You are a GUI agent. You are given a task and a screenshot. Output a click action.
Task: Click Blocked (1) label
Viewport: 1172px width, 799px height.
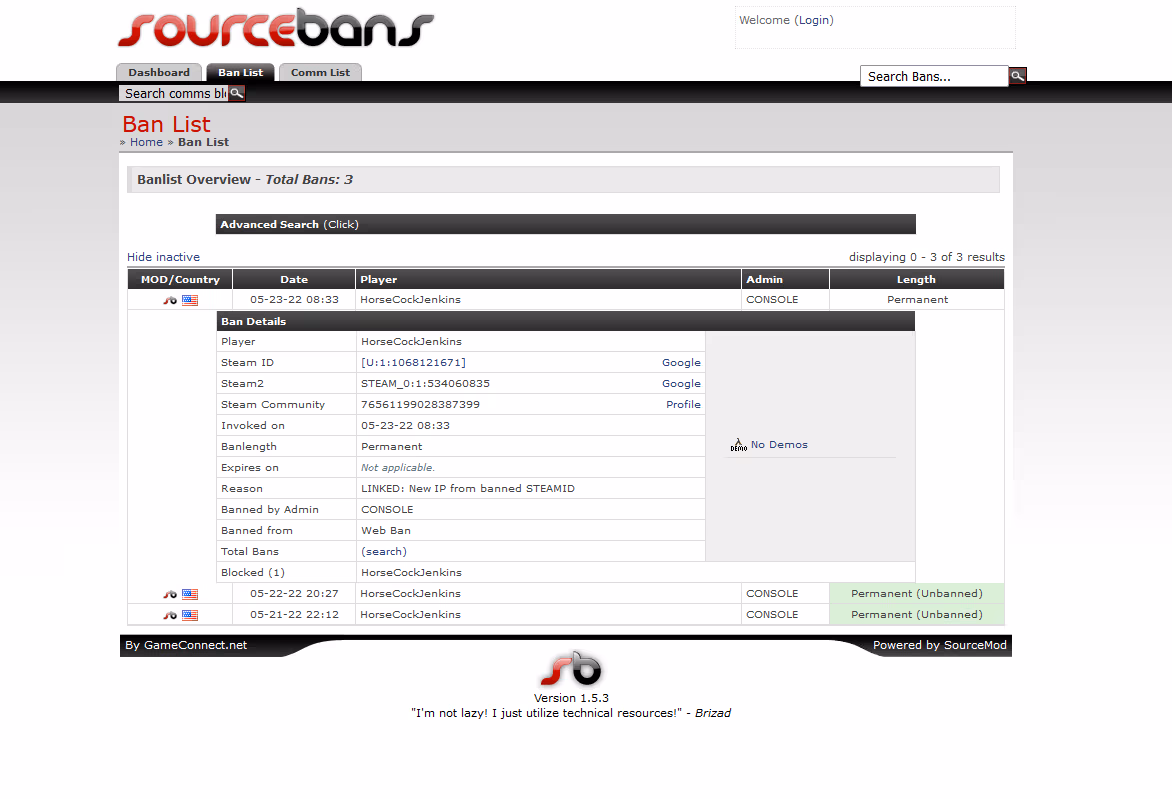(x=253, y=573)
